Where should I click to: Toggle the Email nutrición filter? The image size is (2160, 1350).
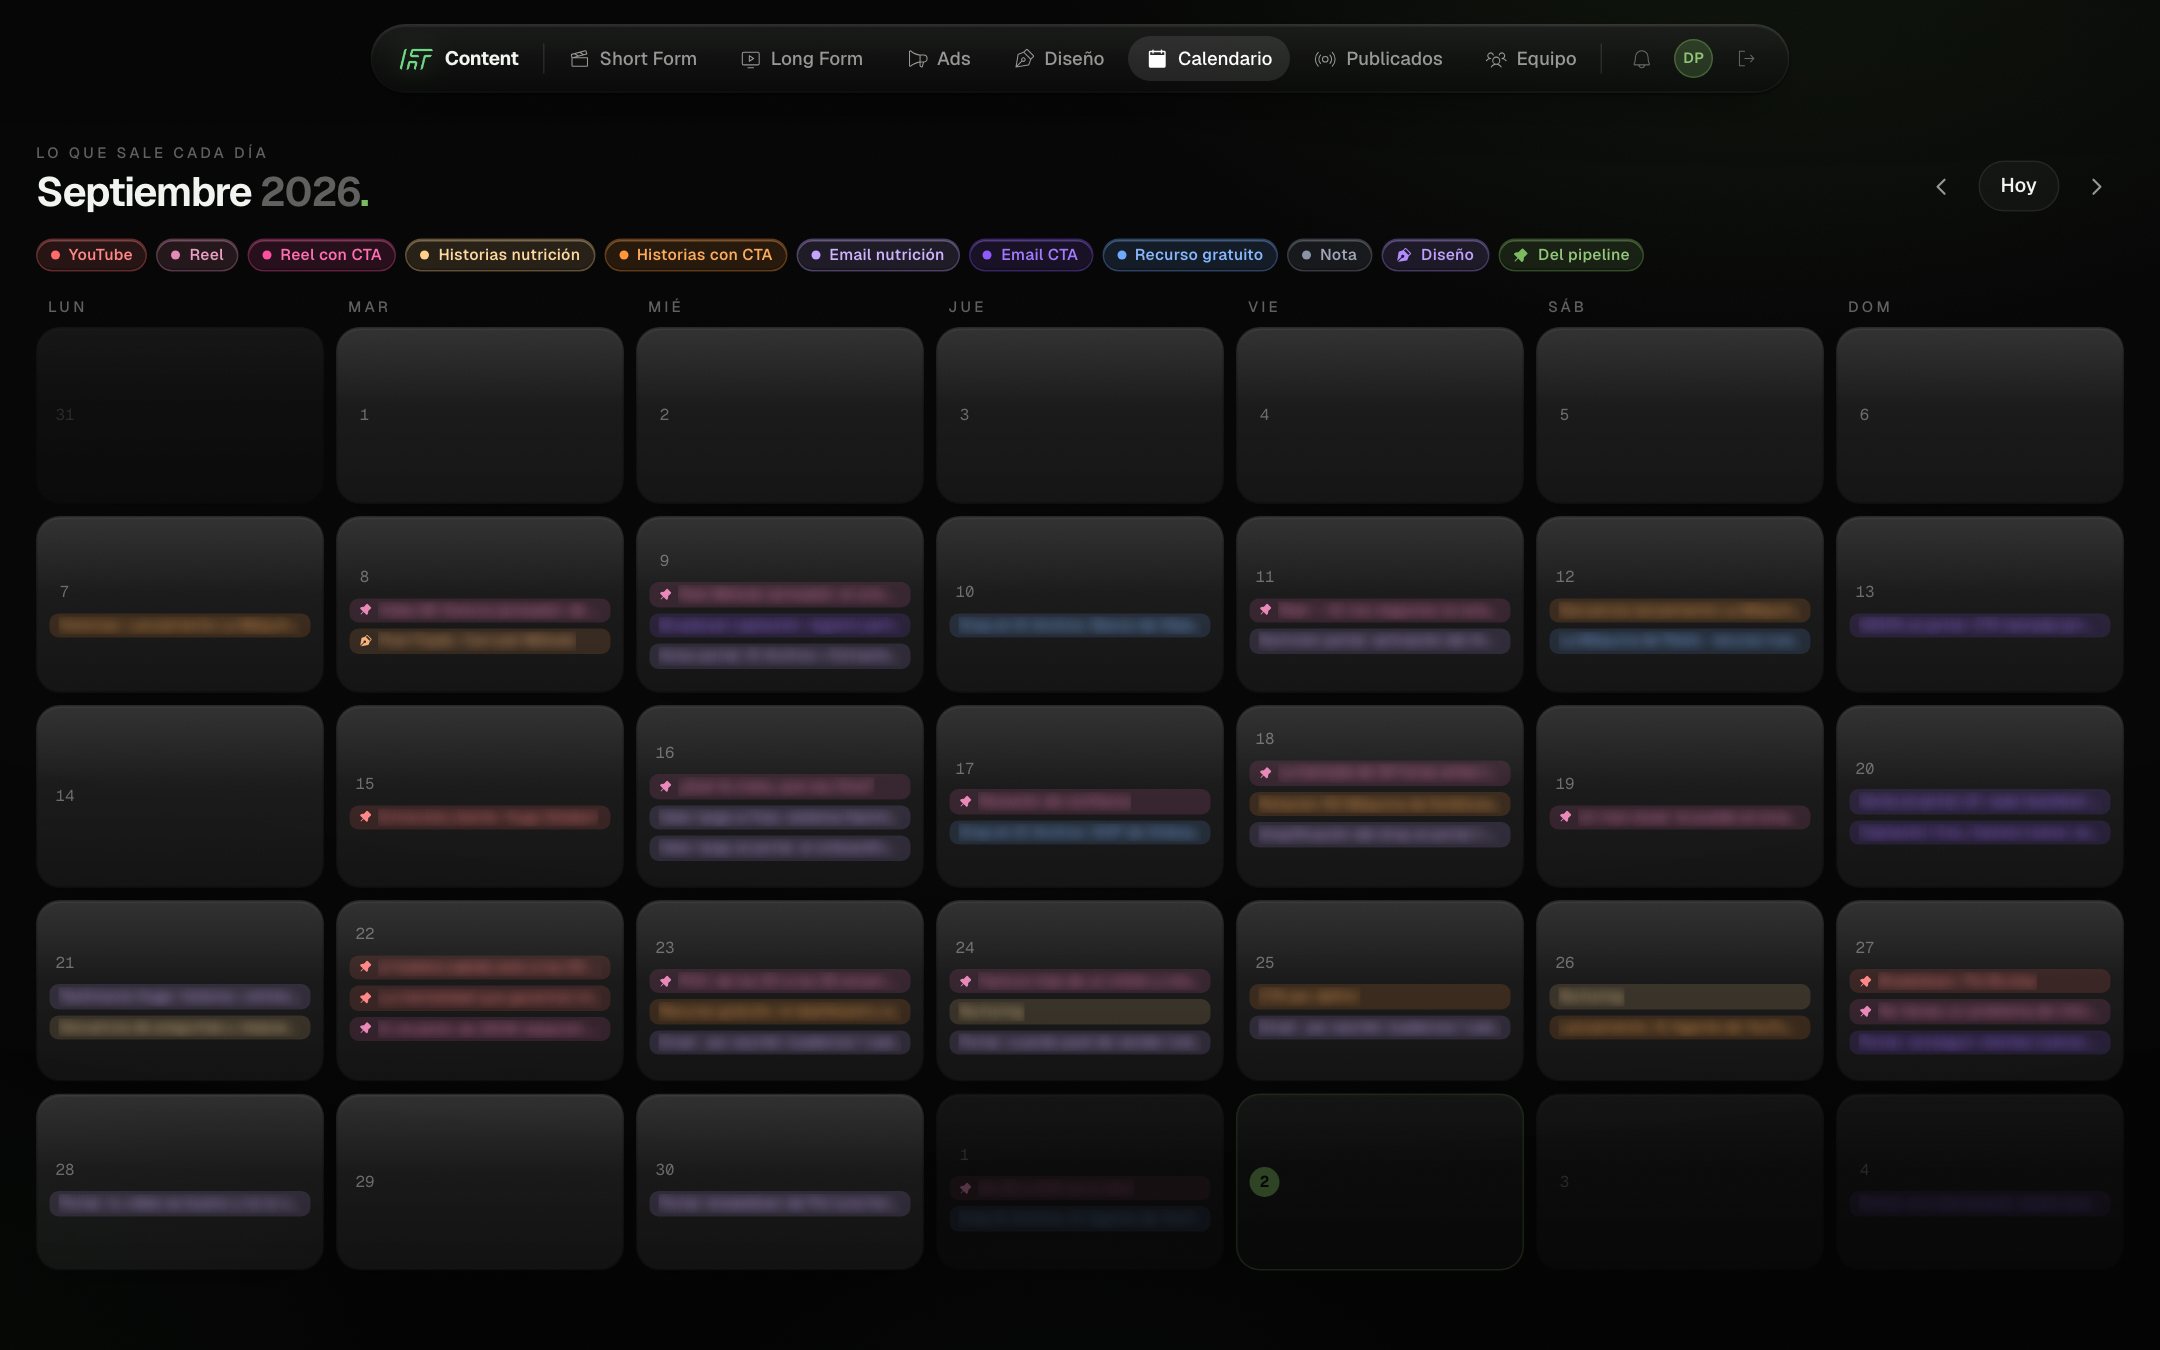(x=878, y=255)
